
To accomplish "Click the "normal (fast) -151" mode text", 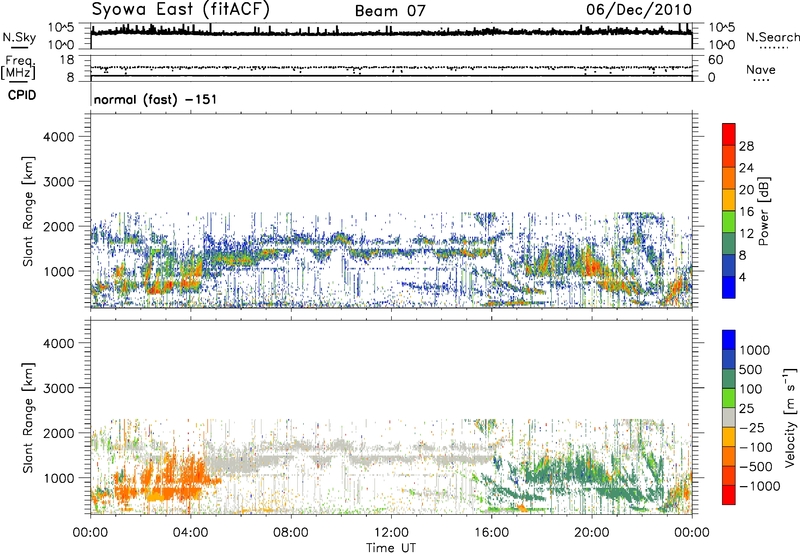I will (x=155, y=99).
